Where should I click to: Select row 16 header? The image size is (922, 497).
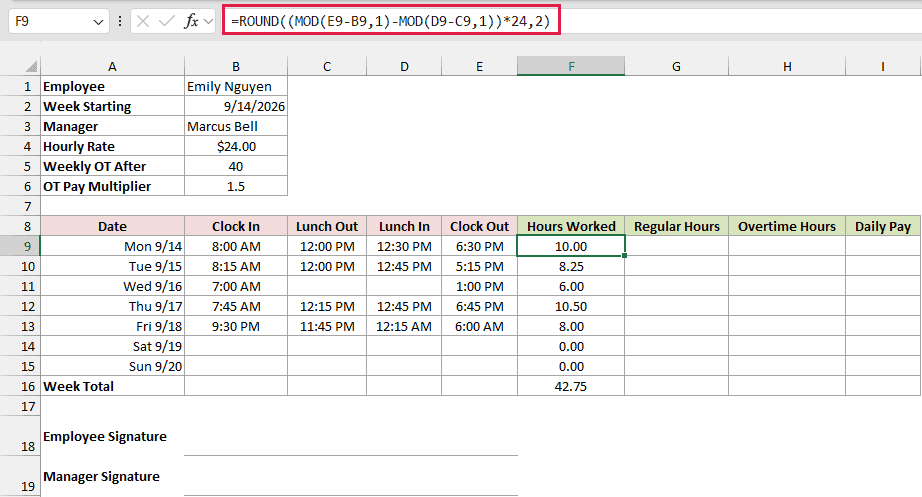click(x=20, y=386)
